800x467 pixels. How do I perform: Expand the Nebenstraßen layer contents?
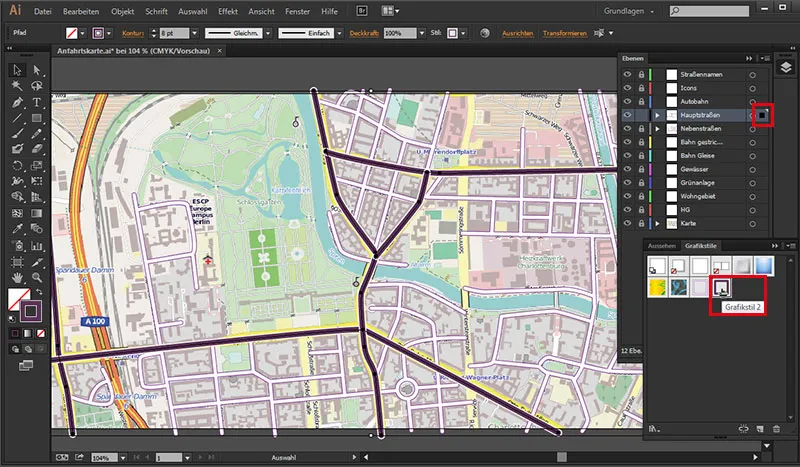point(657,130)
